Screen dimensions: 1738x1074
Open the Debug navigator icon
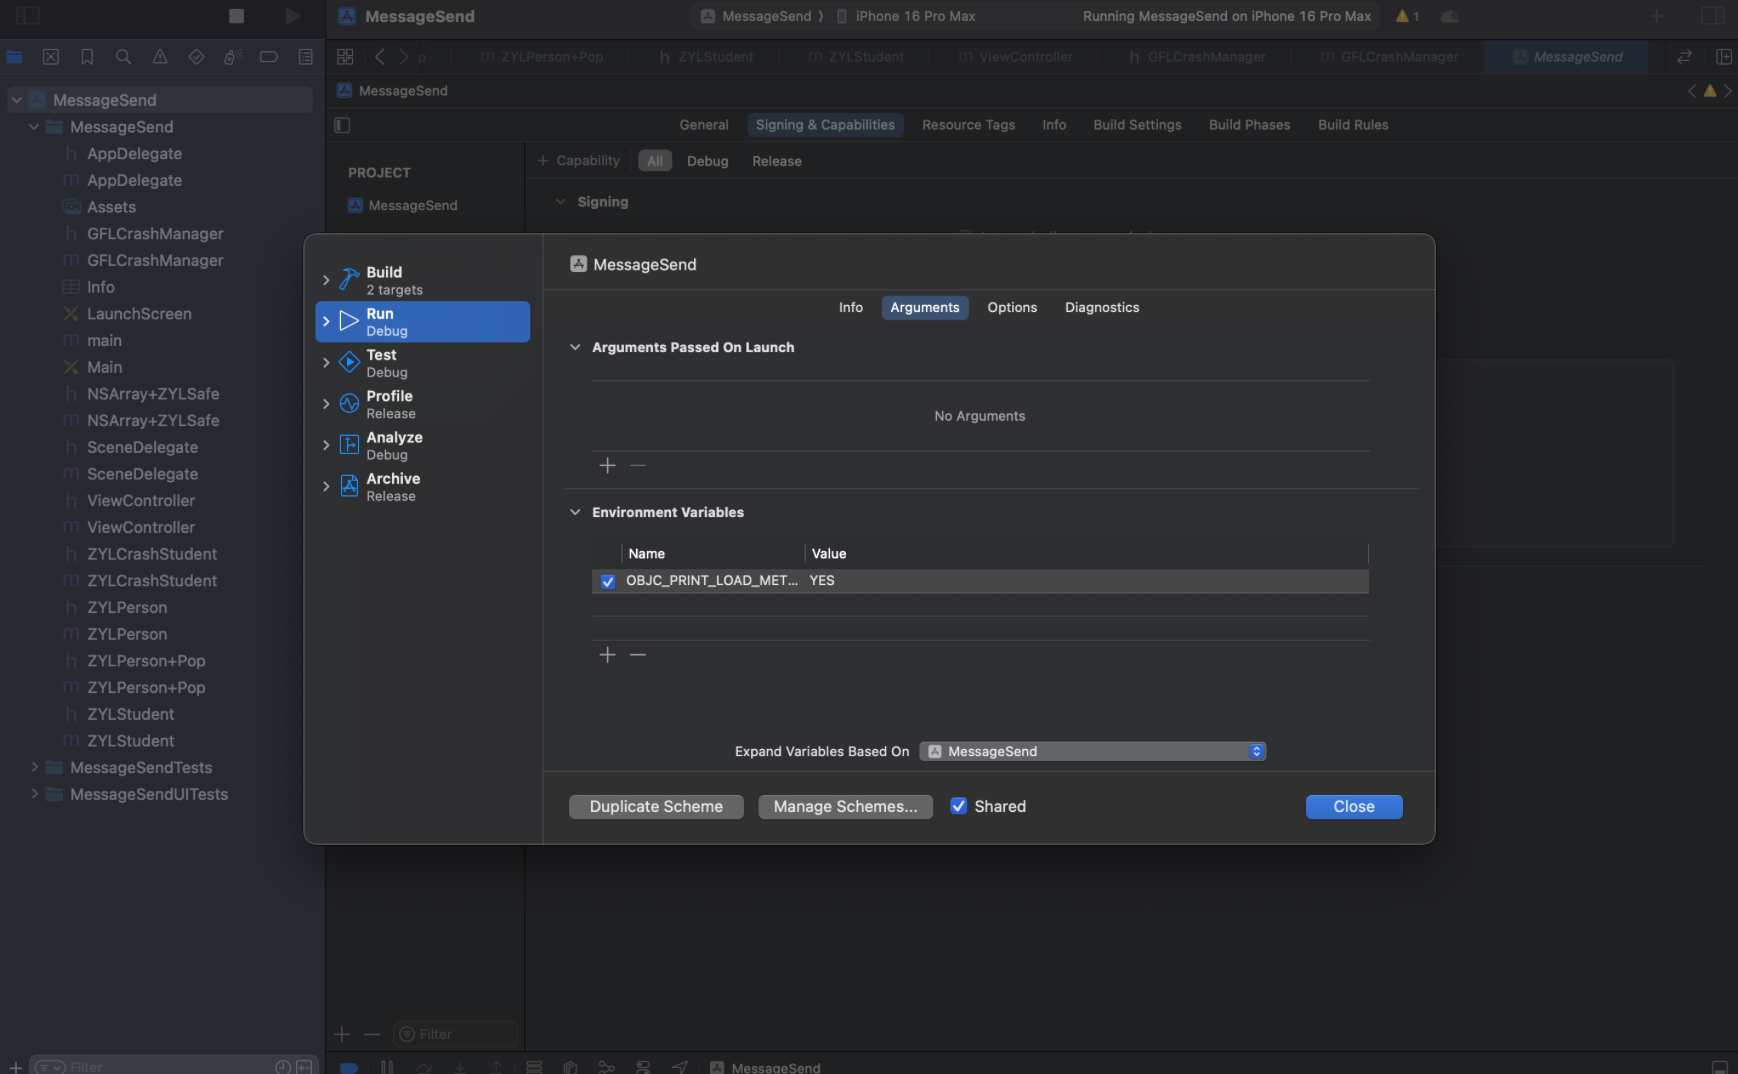(232, 57)
